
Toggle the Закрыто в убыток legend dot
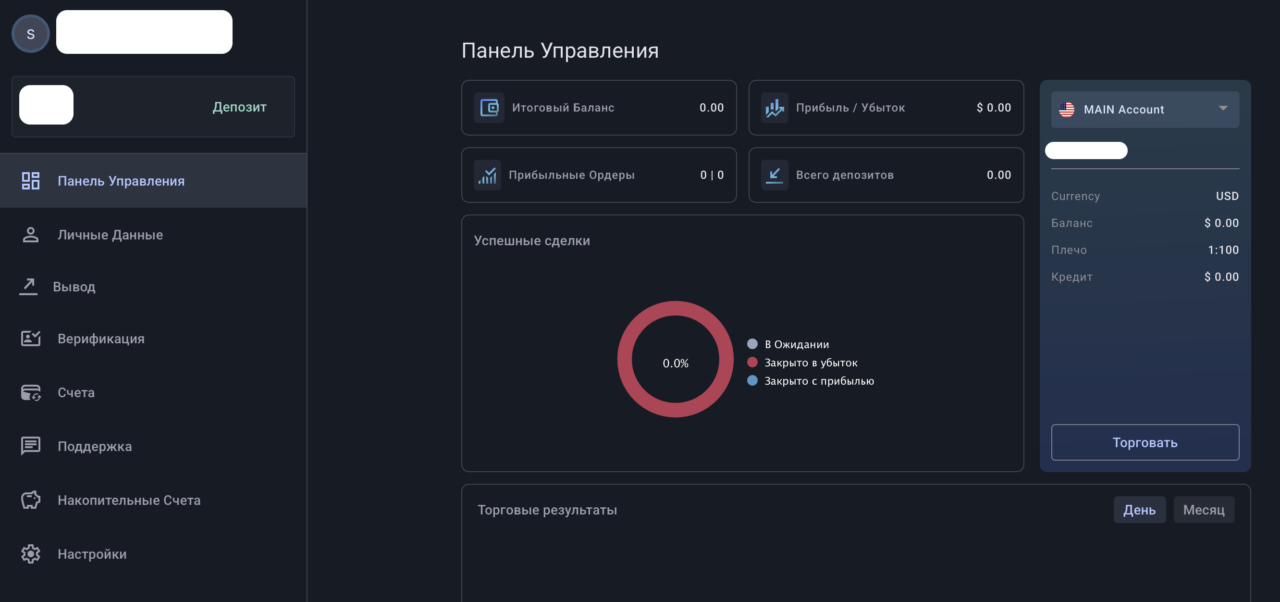click(x=752, y=363)
